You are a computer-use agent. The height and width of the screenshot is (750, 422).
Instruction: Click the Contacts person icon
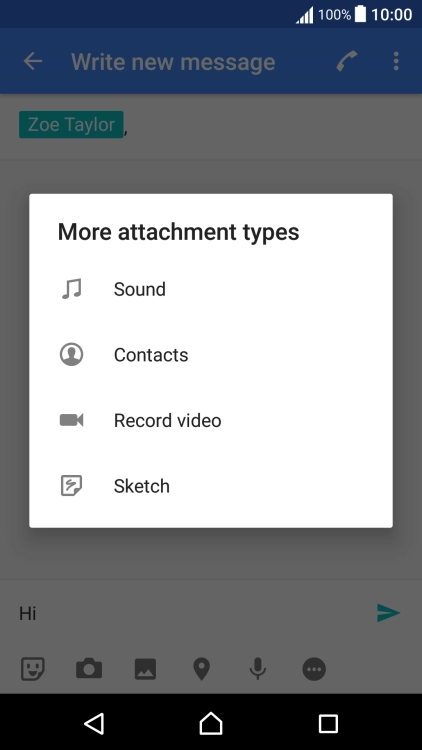point(71,355)
